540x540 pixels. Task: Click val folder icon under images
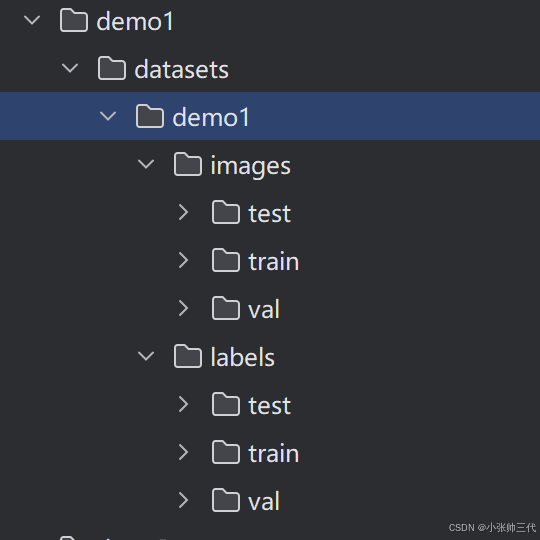(x=226, y=309)
